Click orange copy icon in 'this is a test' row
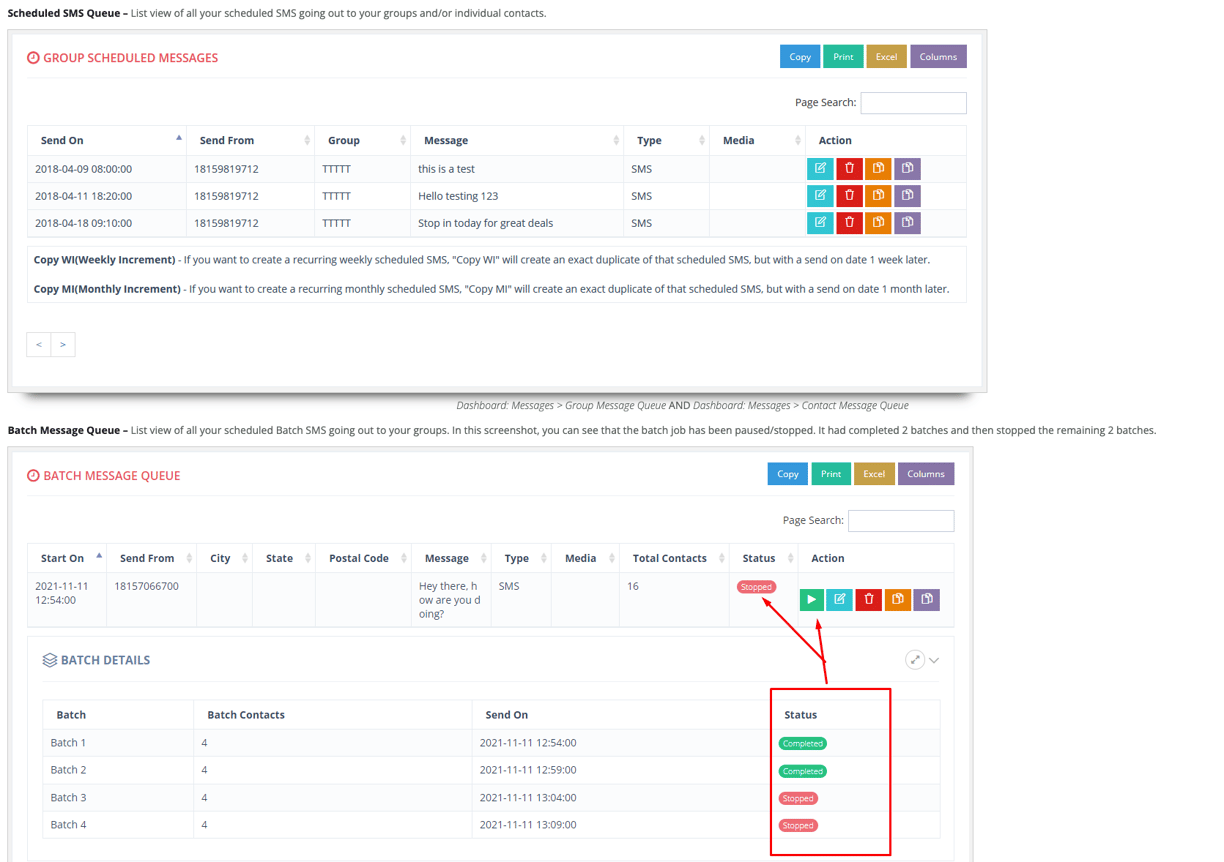This screenshot has width=1224, height=862. coord(878,168)
